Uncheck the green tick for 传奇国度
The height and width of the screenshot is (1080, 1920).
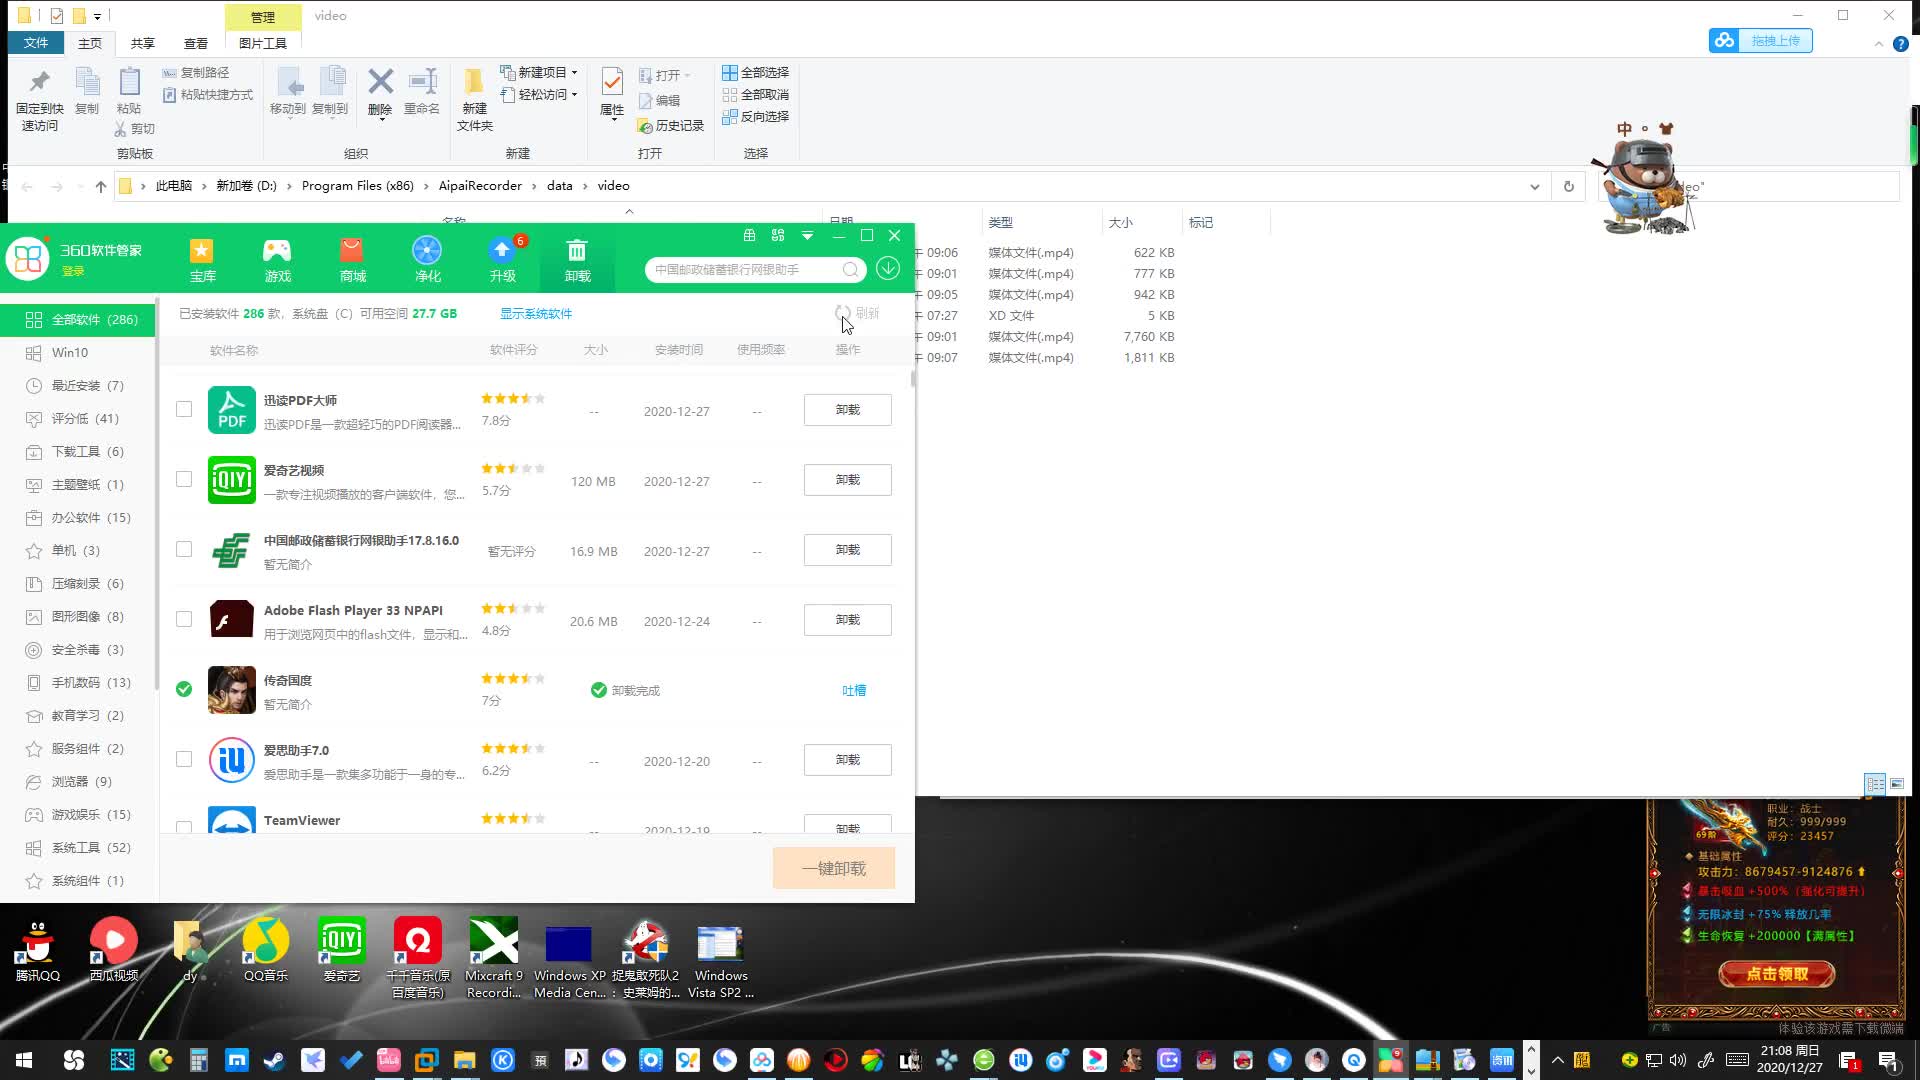(184, 689)
